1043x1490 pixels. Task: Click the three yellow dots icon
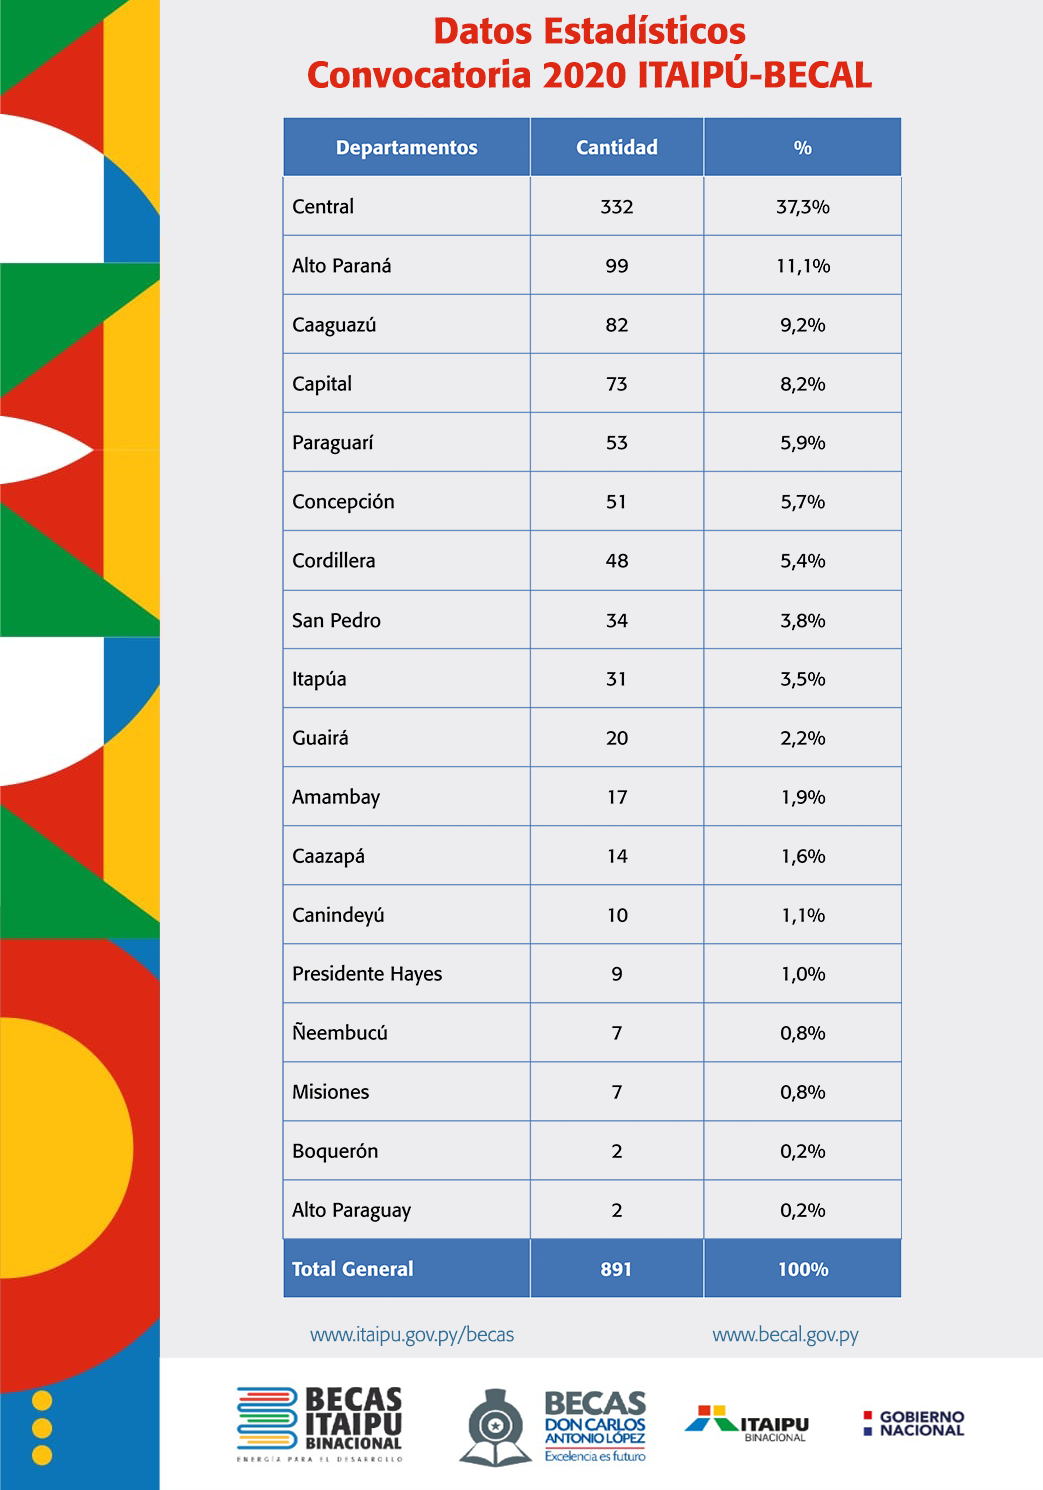pyautogui.click(x=42, y=1427)
